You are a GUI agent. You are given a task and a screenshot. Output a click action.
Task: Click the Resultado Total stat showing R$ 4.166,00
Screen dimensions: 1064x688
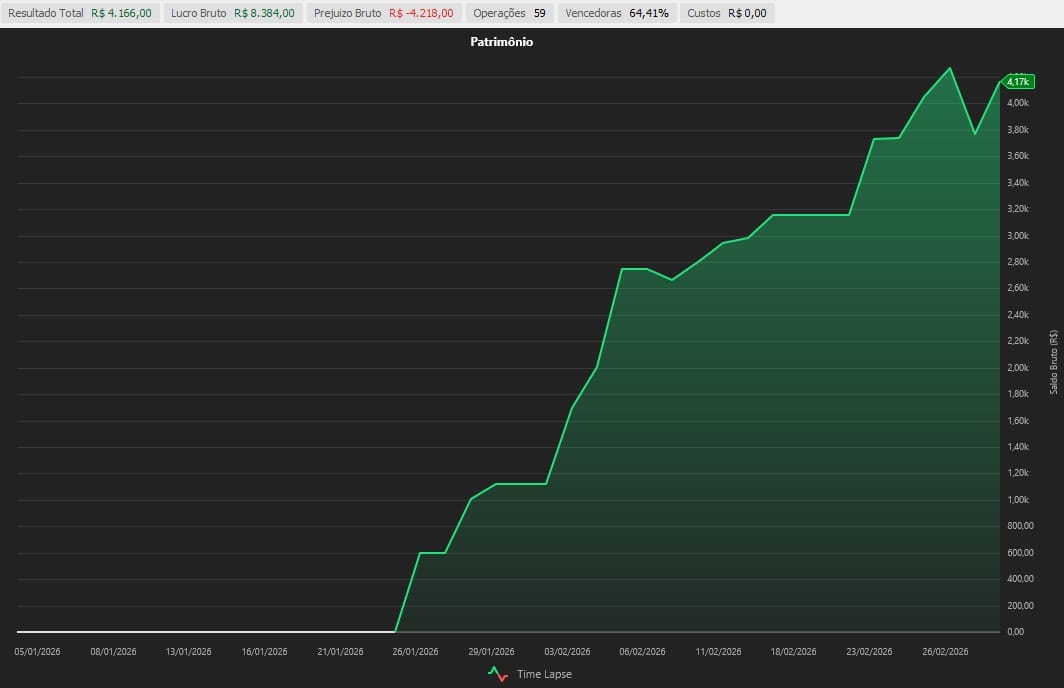[x=80, y=13]
